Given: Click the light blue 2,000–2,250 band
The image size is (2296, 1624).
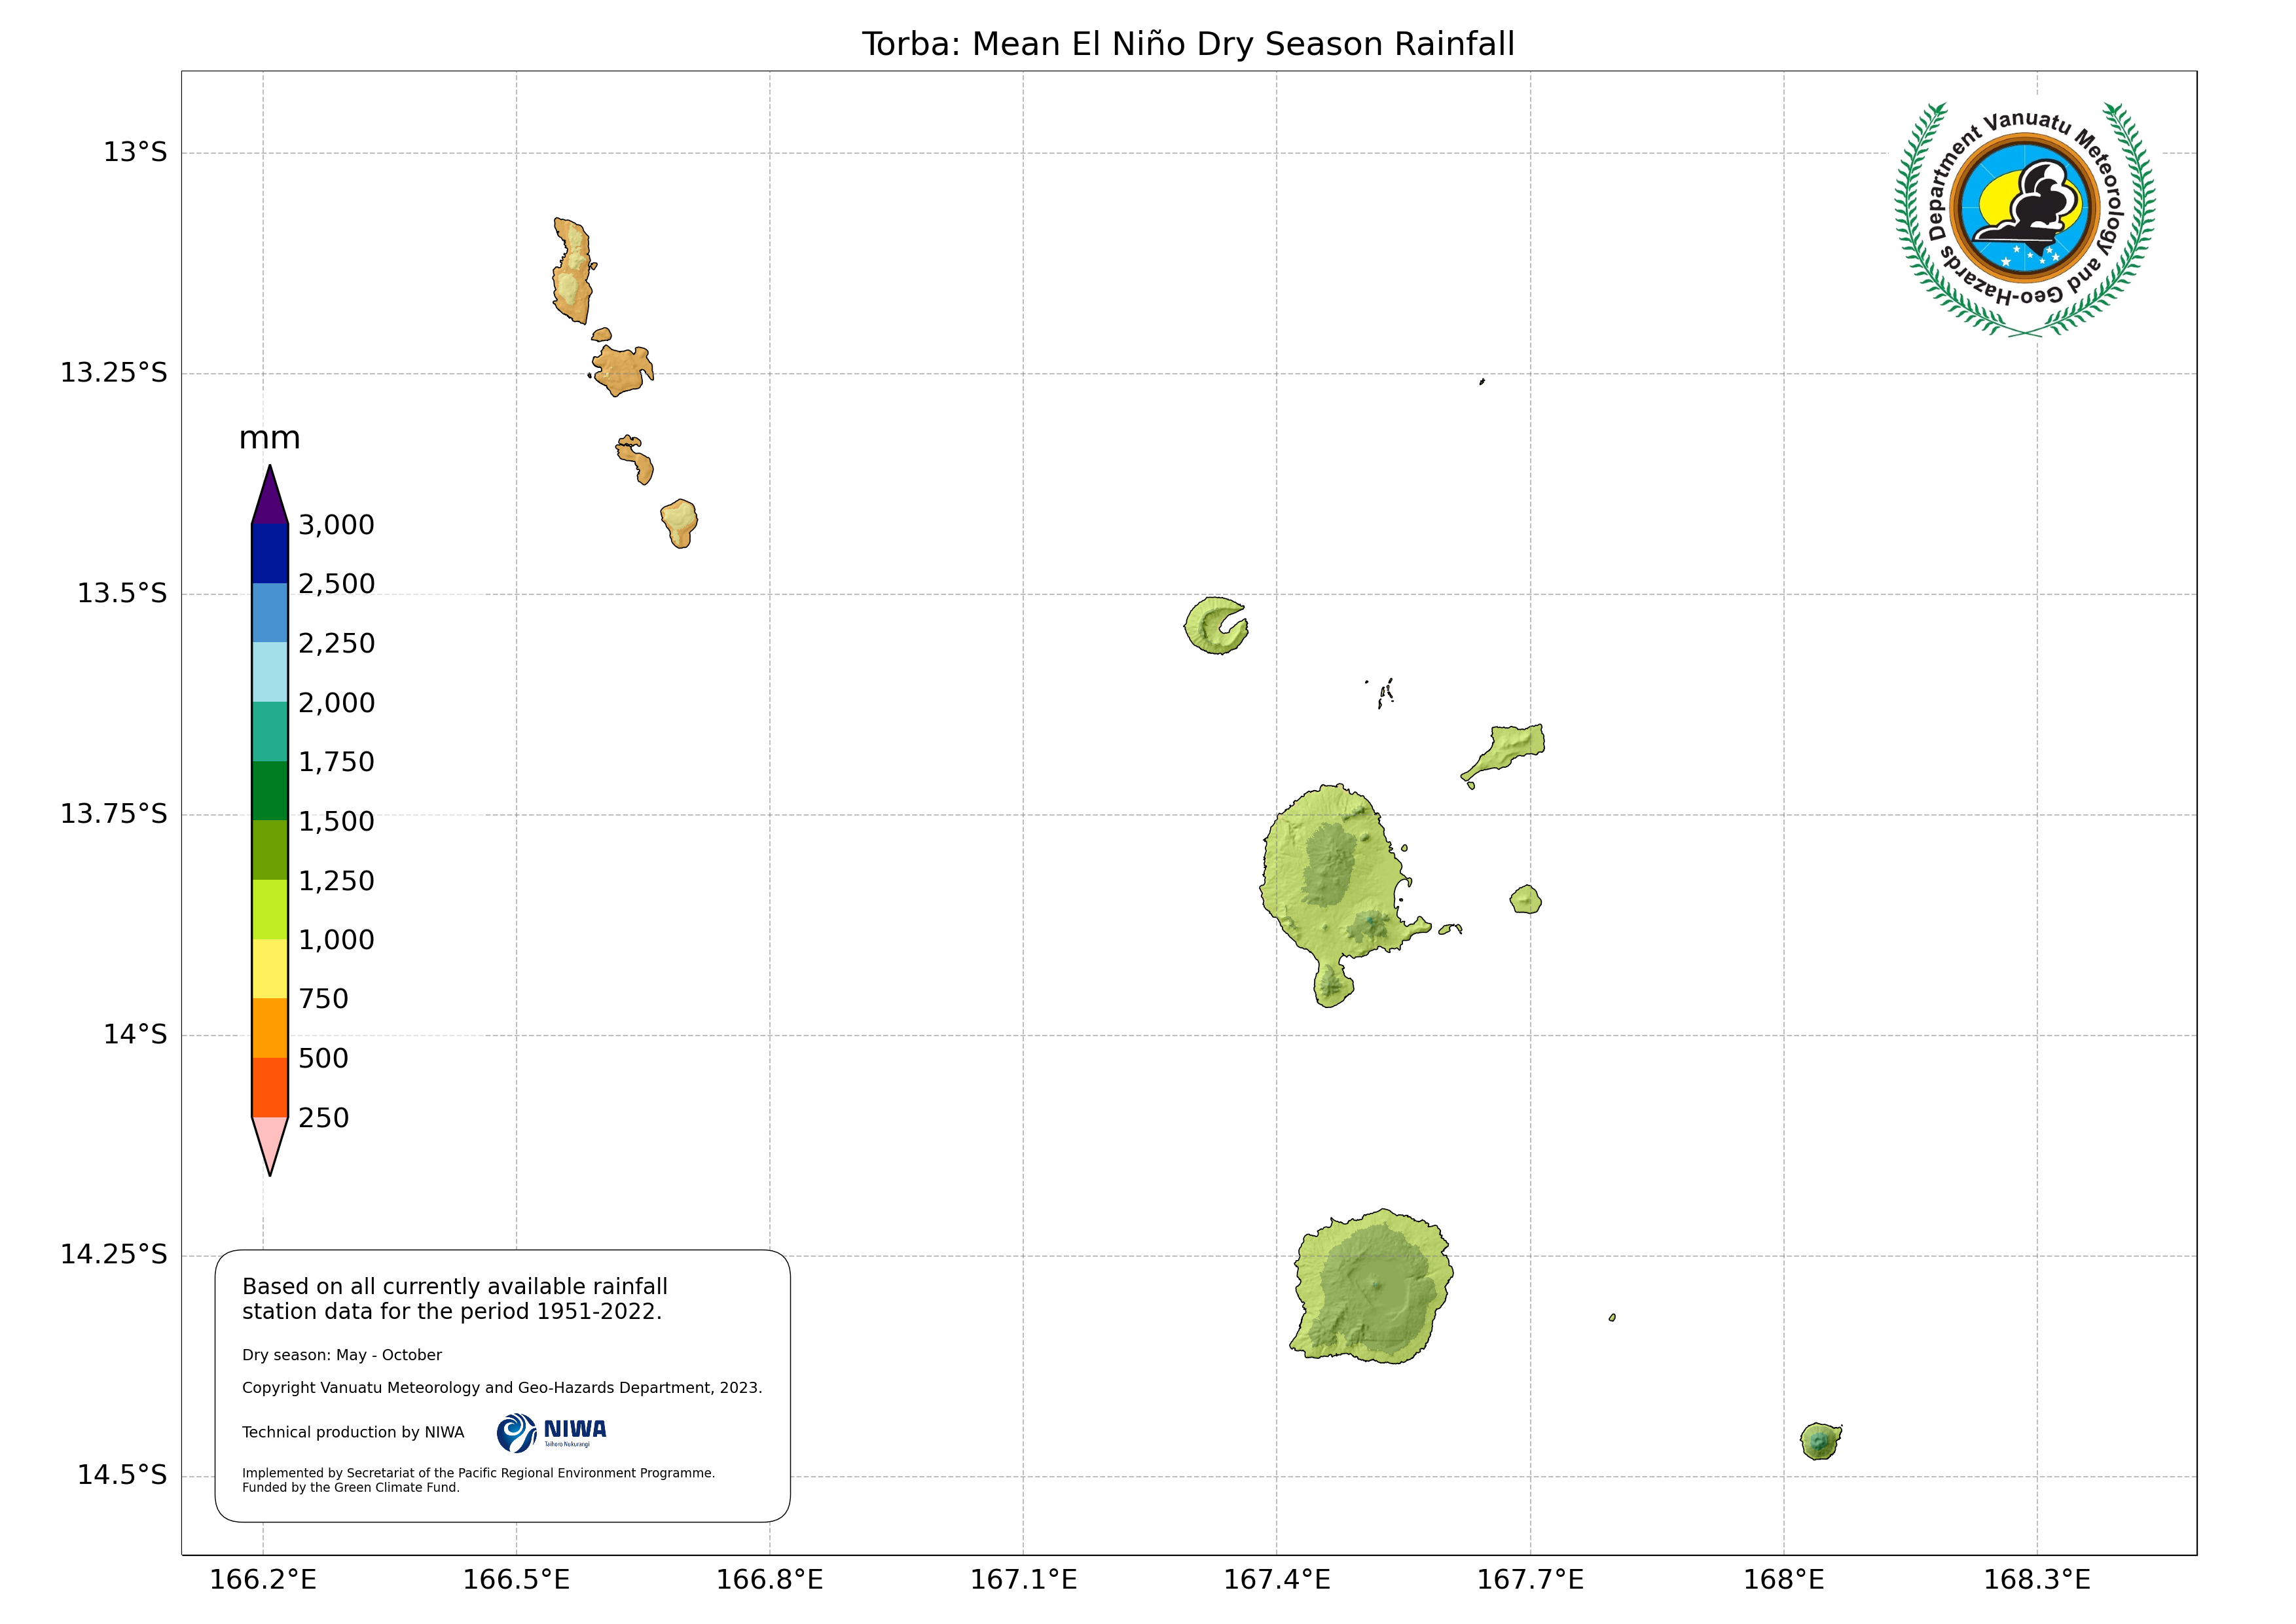Looking at the screenshot, I should click(270, 672).
